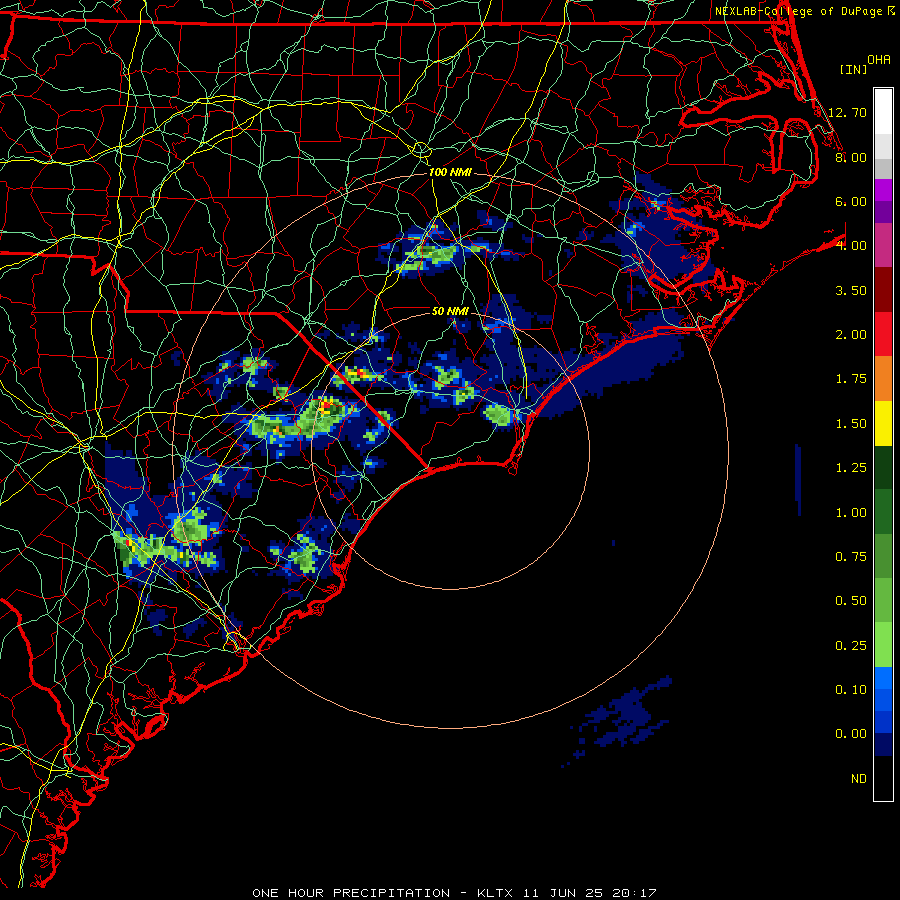This screenshot has width=900, height=900.
Task: Click the 100 NMI range ring label
Action: (450, 172)
